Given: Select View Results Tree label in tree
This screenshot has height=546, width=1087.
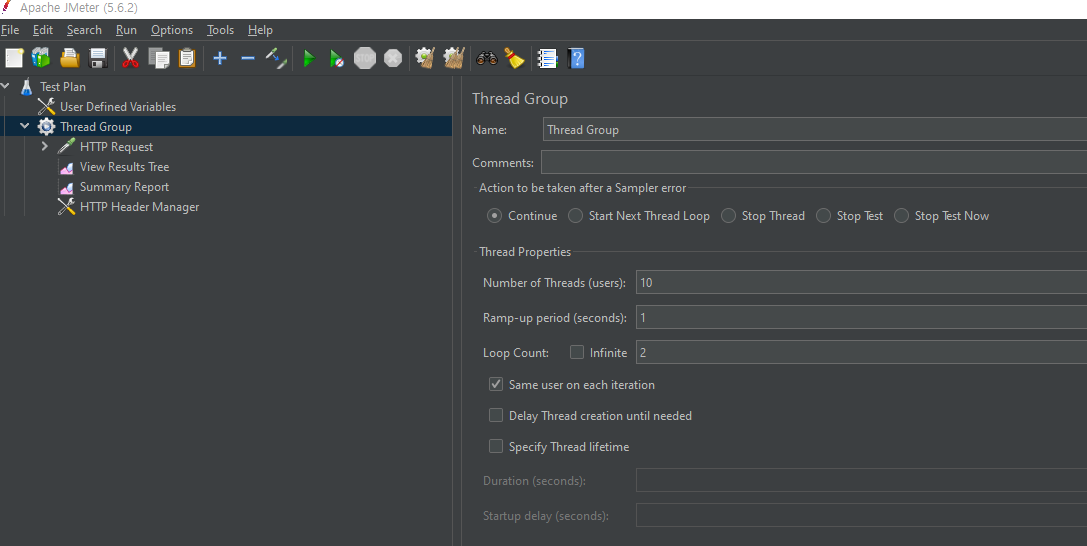Looking at the screenshot, I should (124, 167).
